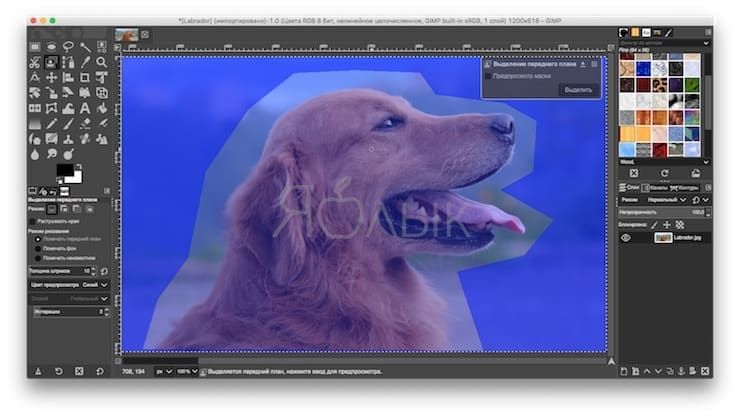Delete the current layer

pyautogui.click(x=705, y=372)
